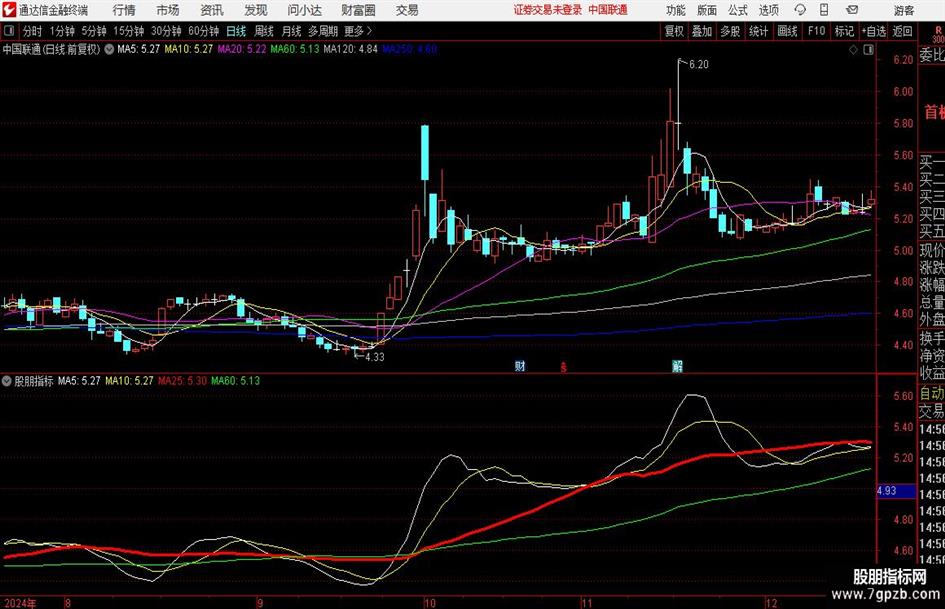Expand the 更多 period options
Viewport: 945px width, 609px height.
click(358, 31)
